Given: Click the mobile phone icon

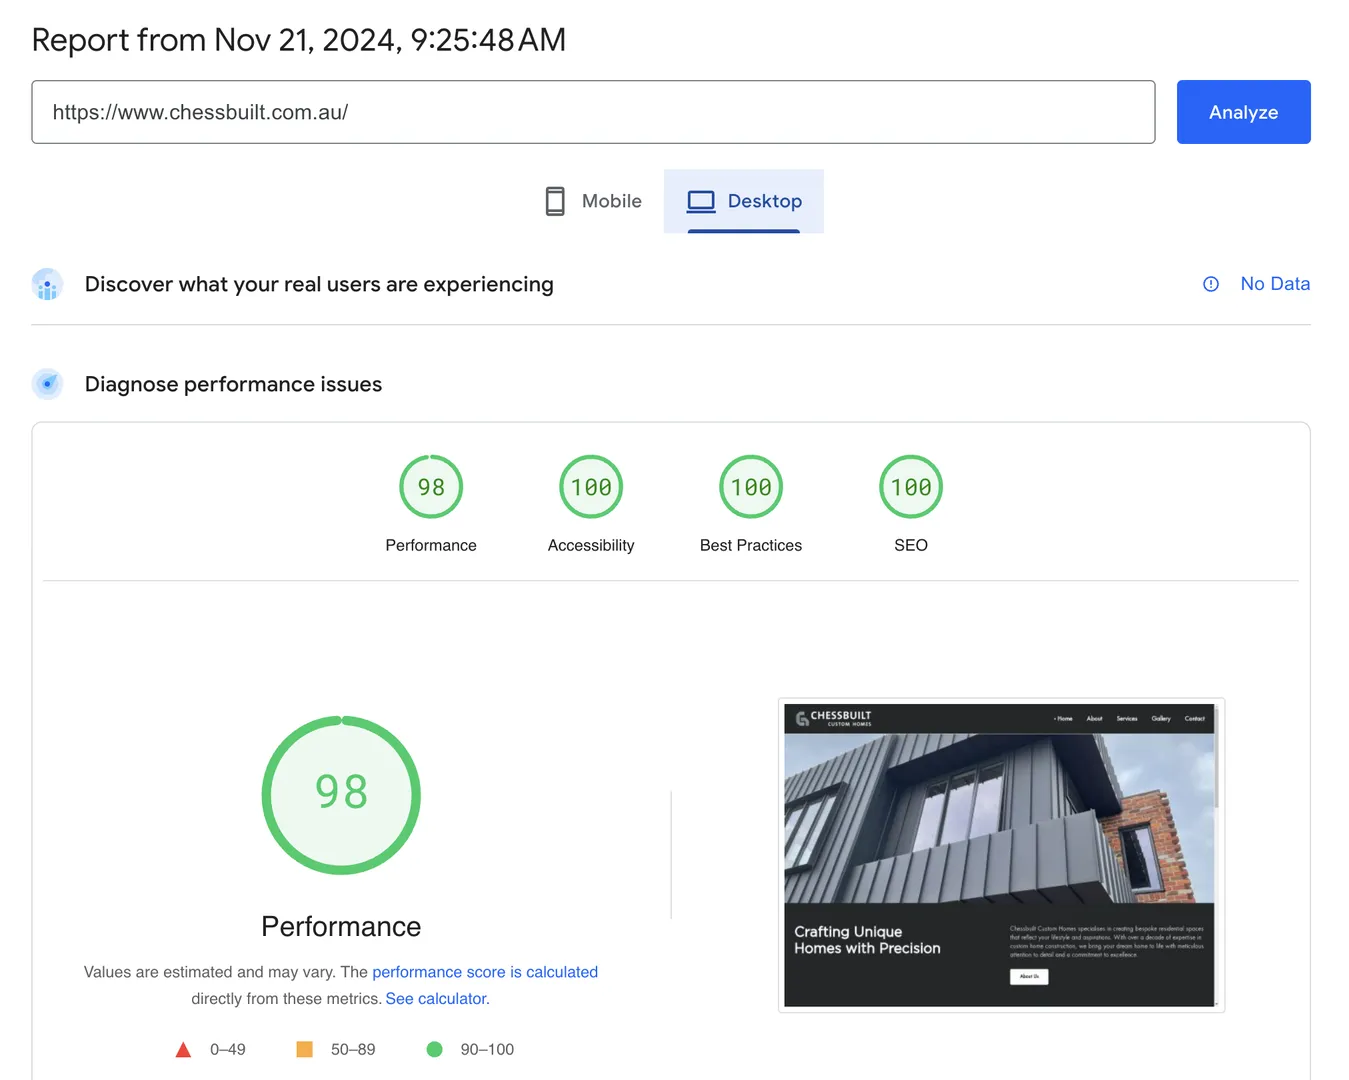Looking at the screenshot, I should tap(555, 201).
